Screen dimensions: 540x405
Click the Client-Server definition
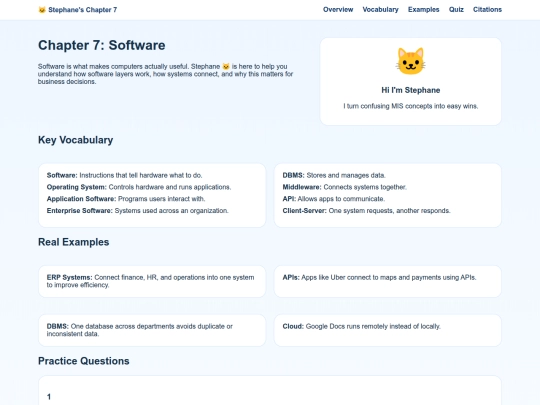366,210
